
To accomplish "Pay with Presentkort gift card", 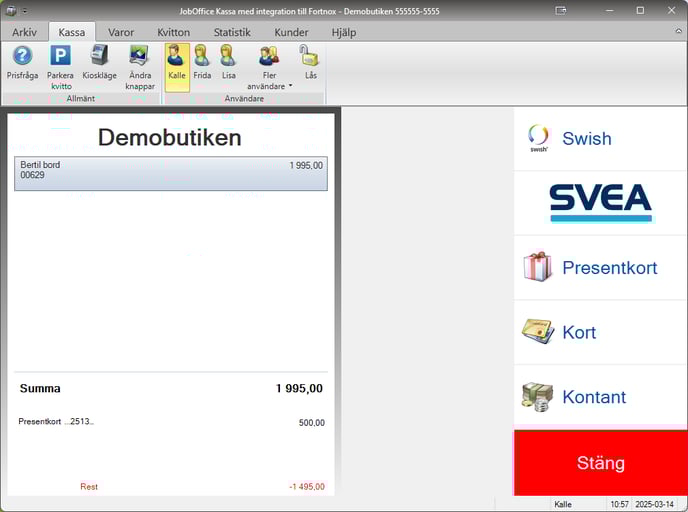I will click(600, 268).
